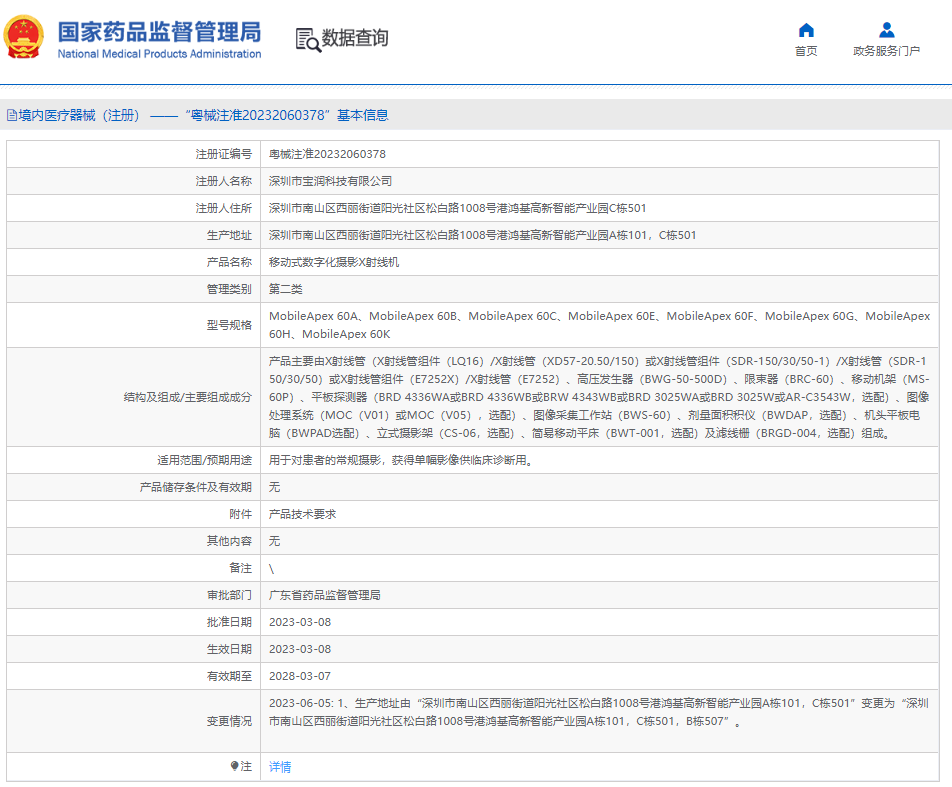Open the 政务服务门户 link

pos(886,51)
